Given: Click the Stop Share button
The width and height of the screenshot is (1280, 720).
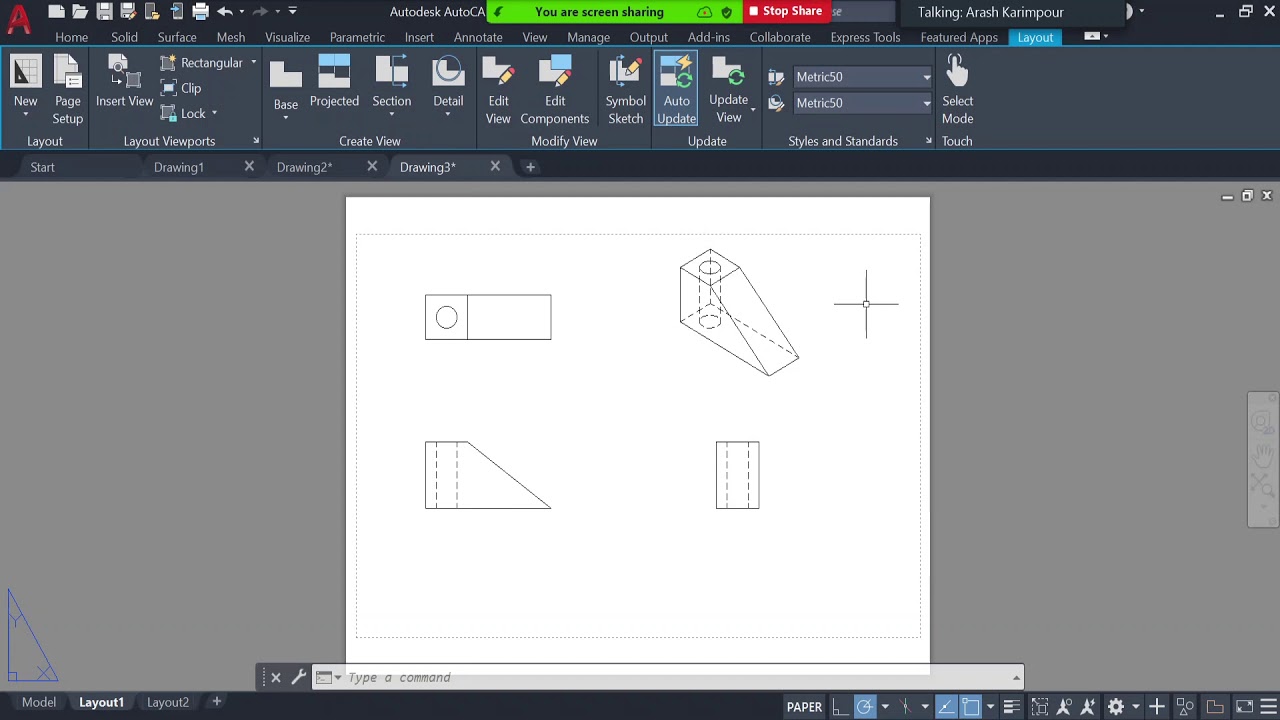Looking at the screenshot, I should (x=785, y=12).
